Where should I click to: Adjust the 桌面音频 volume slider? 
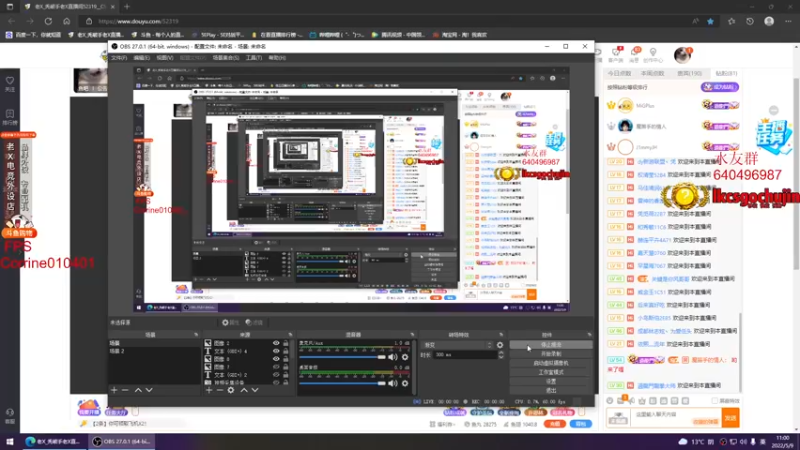[x=342, y=383]
